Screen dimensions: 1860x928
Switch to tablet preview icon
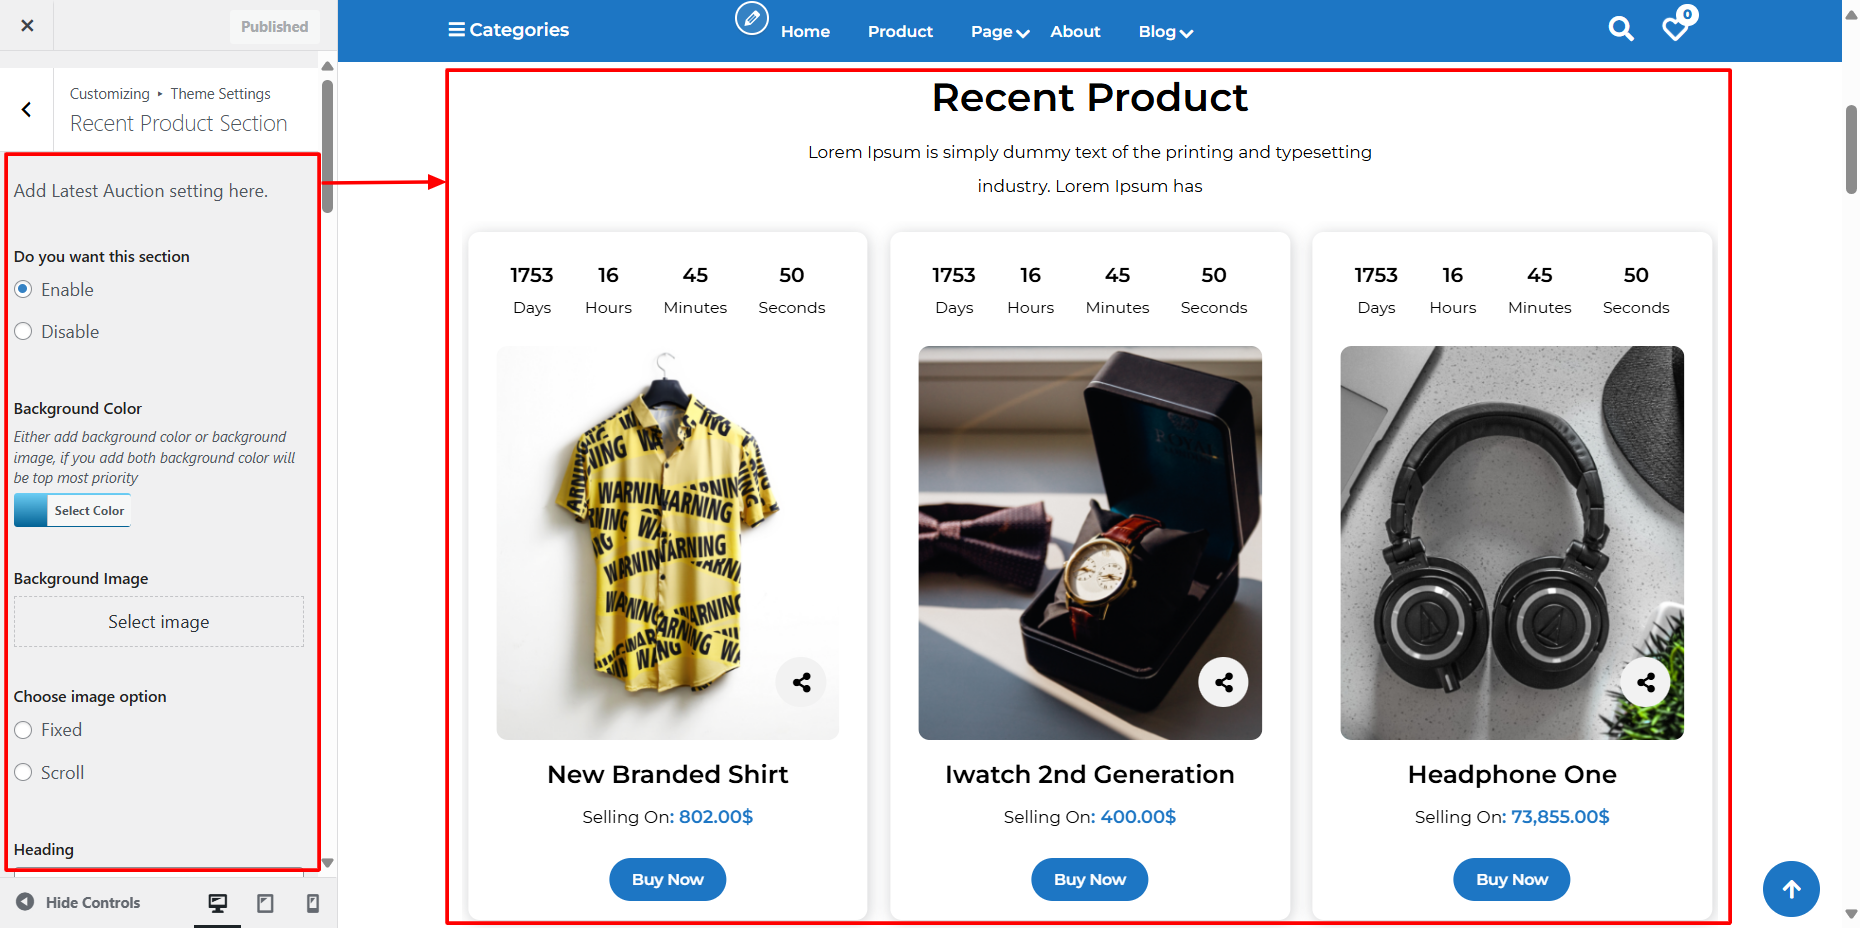tap(265, 903)
